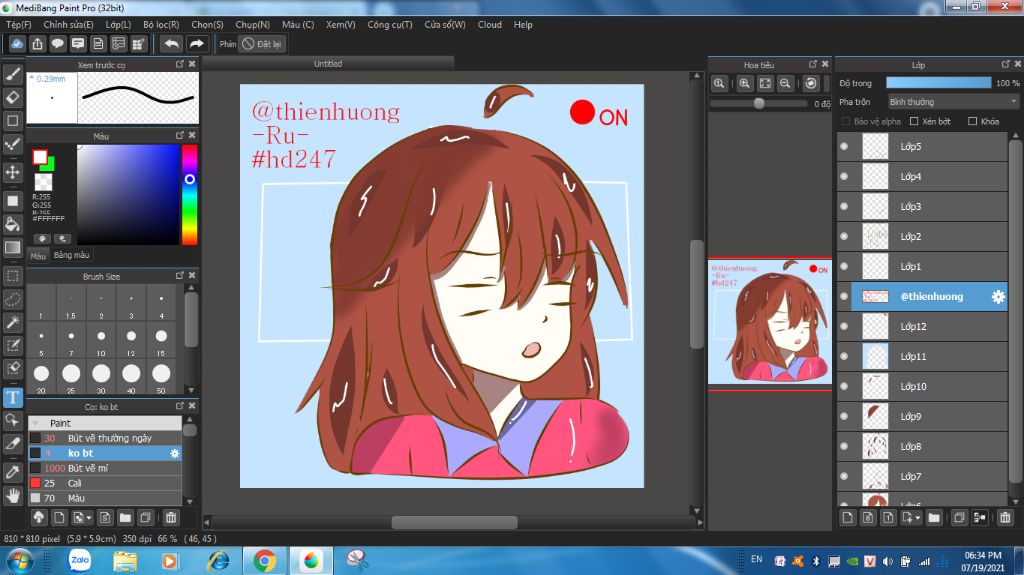Open the Tệp(F) menu
1024x575 pixels.
(18, 25)
